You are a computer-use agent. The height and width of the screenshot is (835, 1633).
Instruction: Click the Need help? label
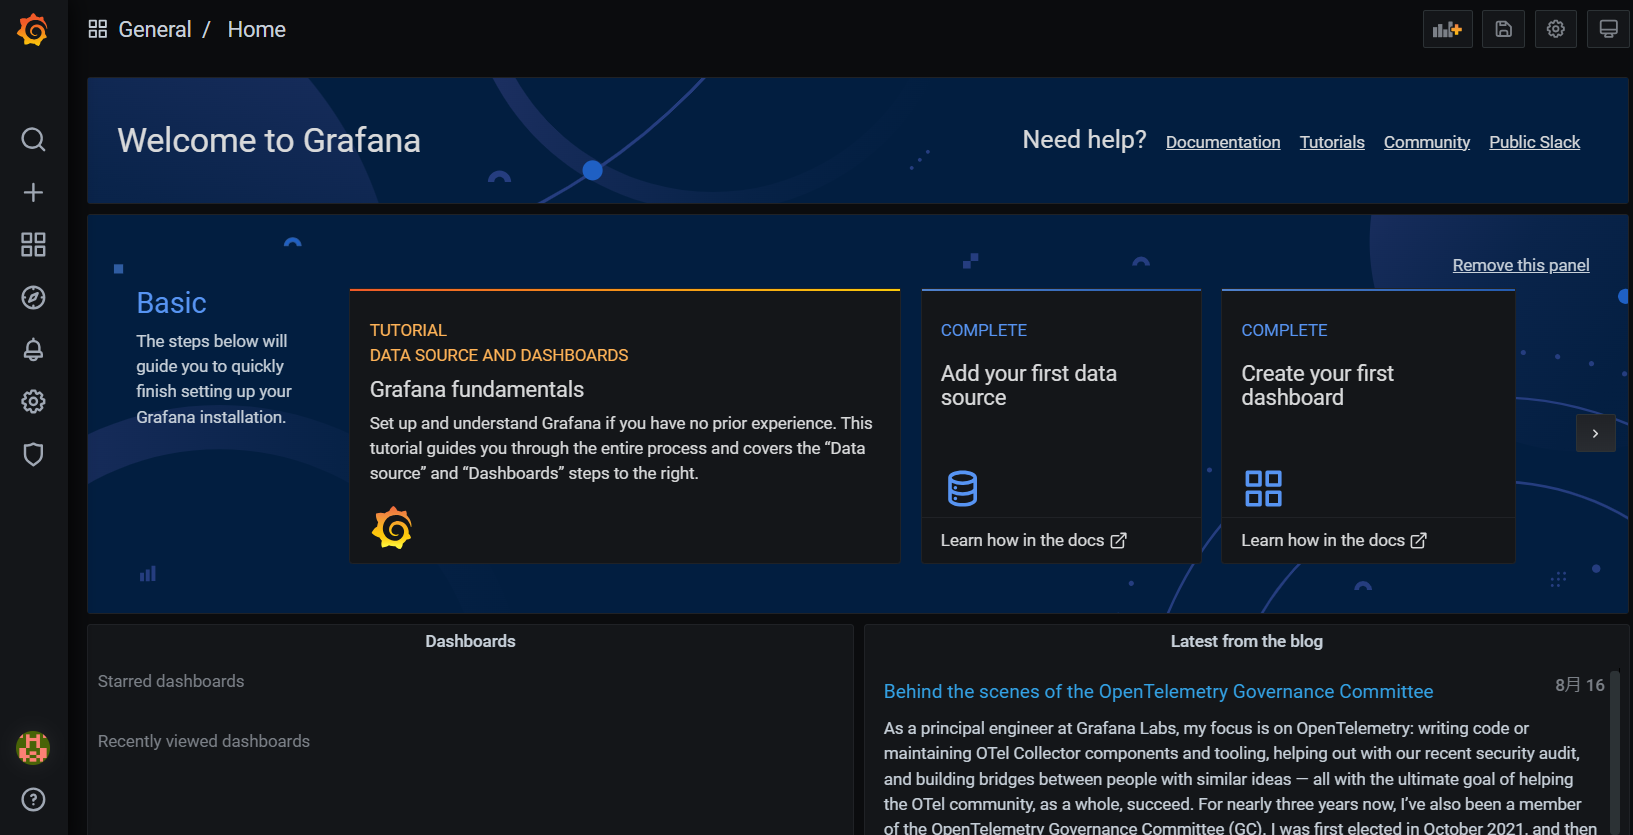point(1084,139)
